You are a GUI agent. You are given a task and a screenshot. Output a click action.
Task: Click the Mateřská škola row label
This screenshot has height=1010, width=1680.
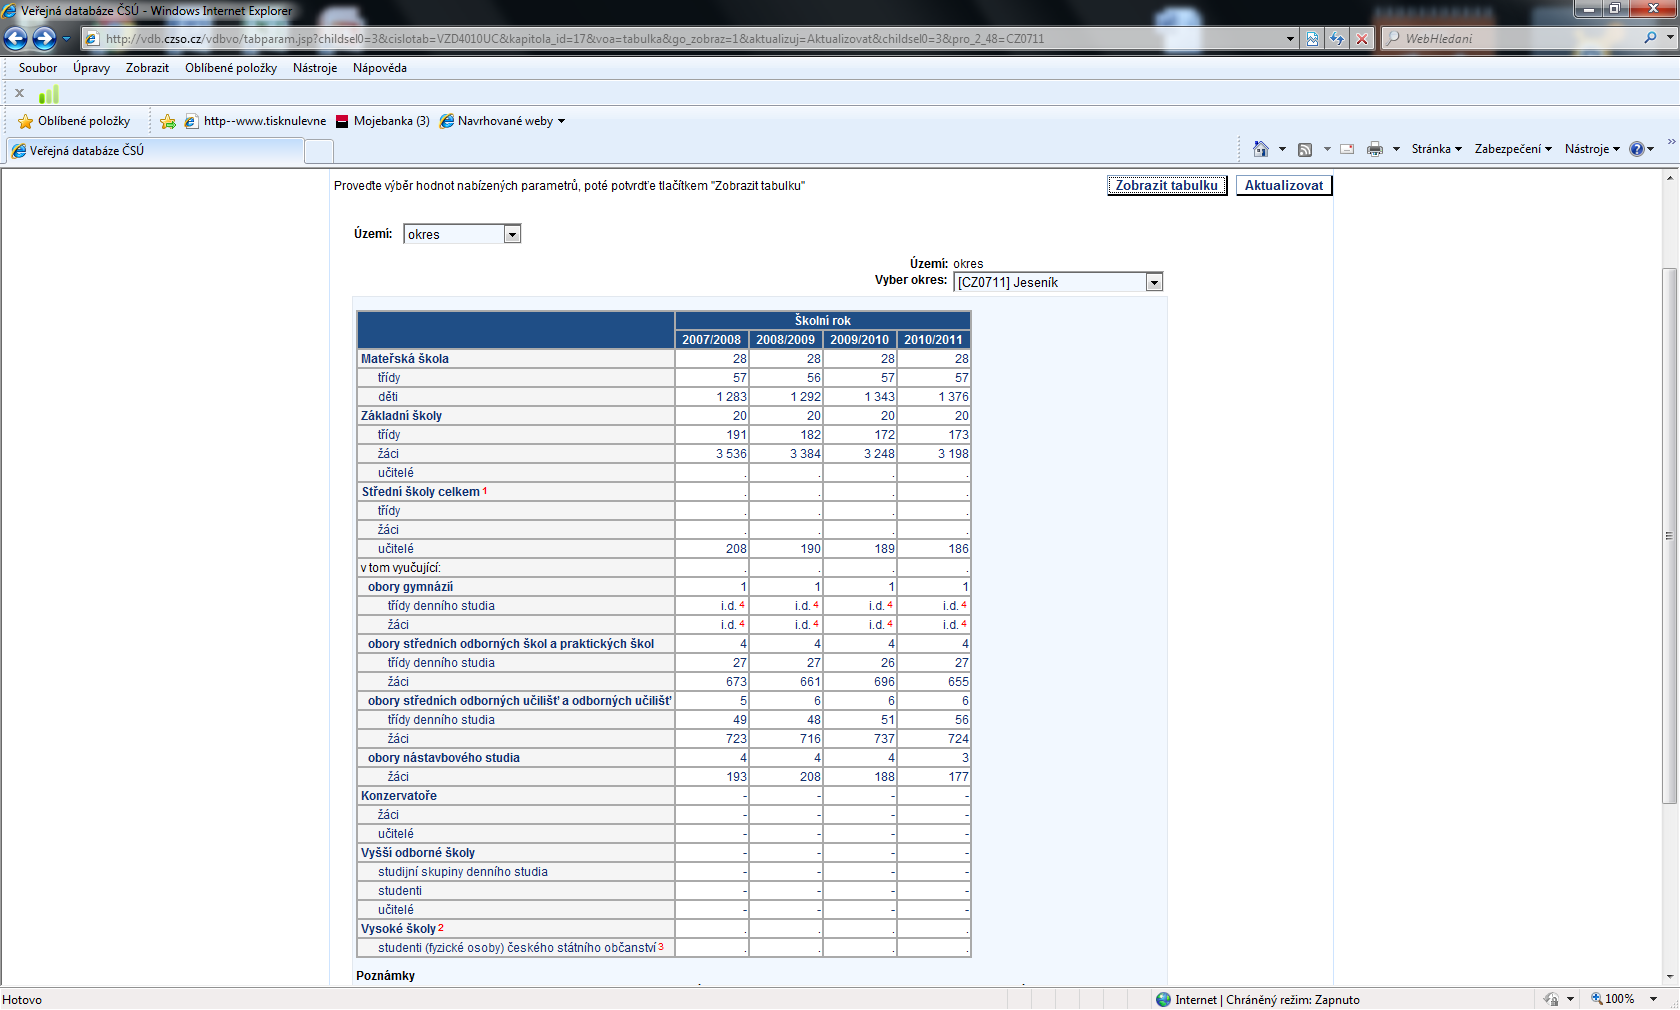point(405,359)
